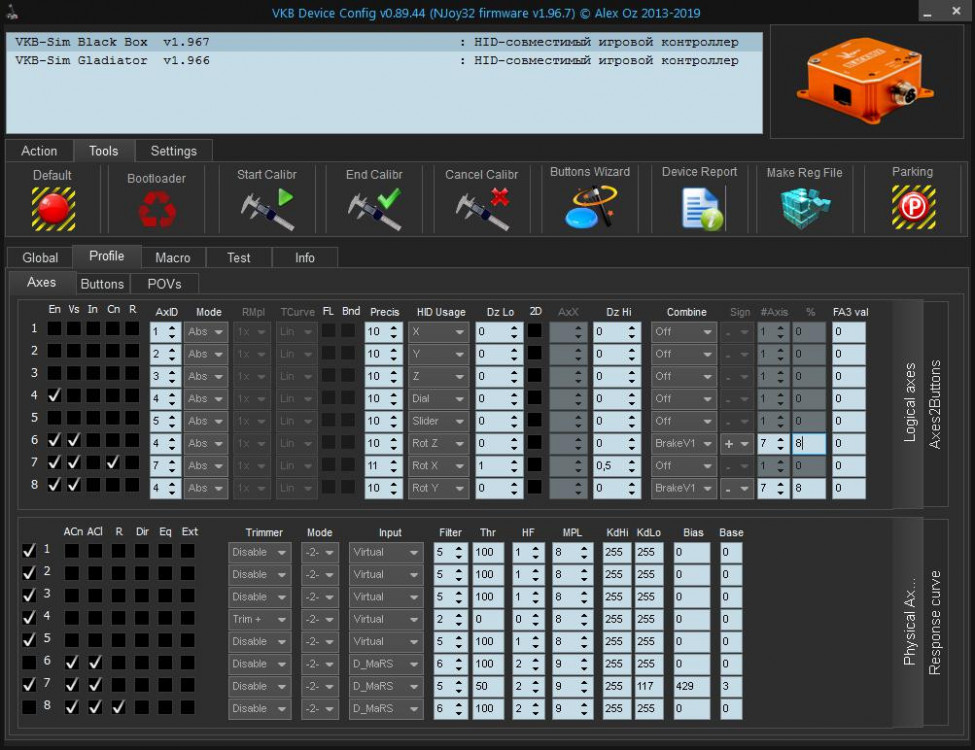The height and width of the screenshot is (750, 975).
Task: Untick the Cn checkbox on logical axis 7
Action: click(113, 463)
